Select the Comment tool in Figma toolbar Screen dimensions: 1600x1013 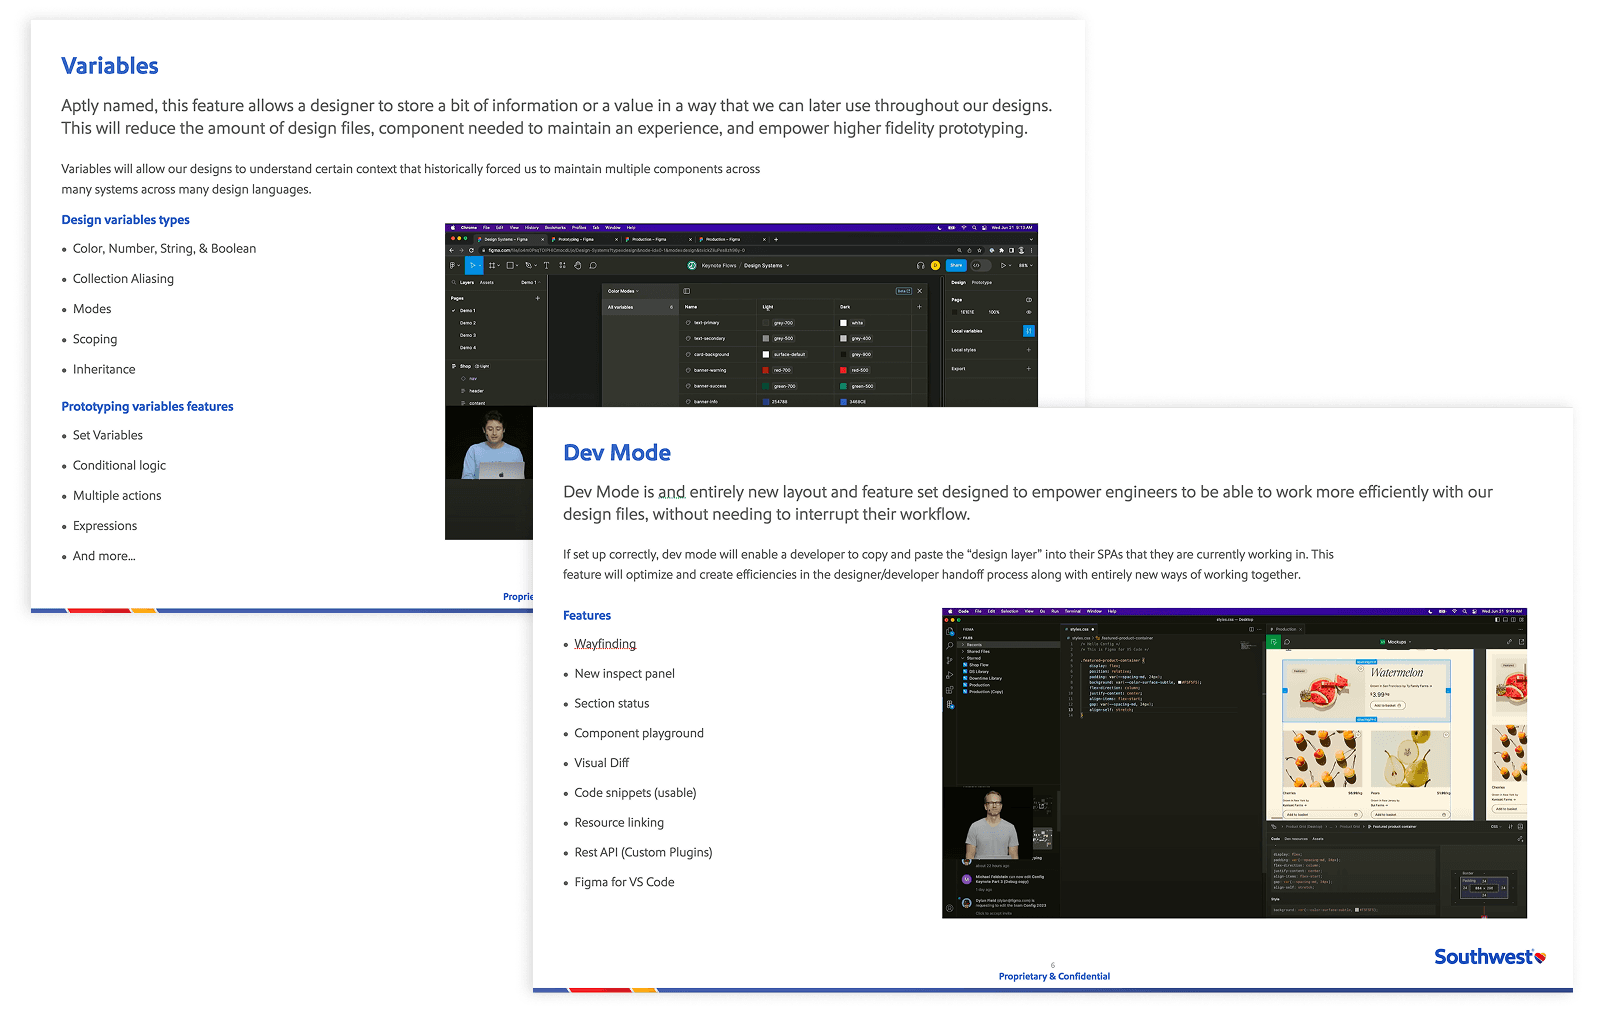tap(593, 265)
